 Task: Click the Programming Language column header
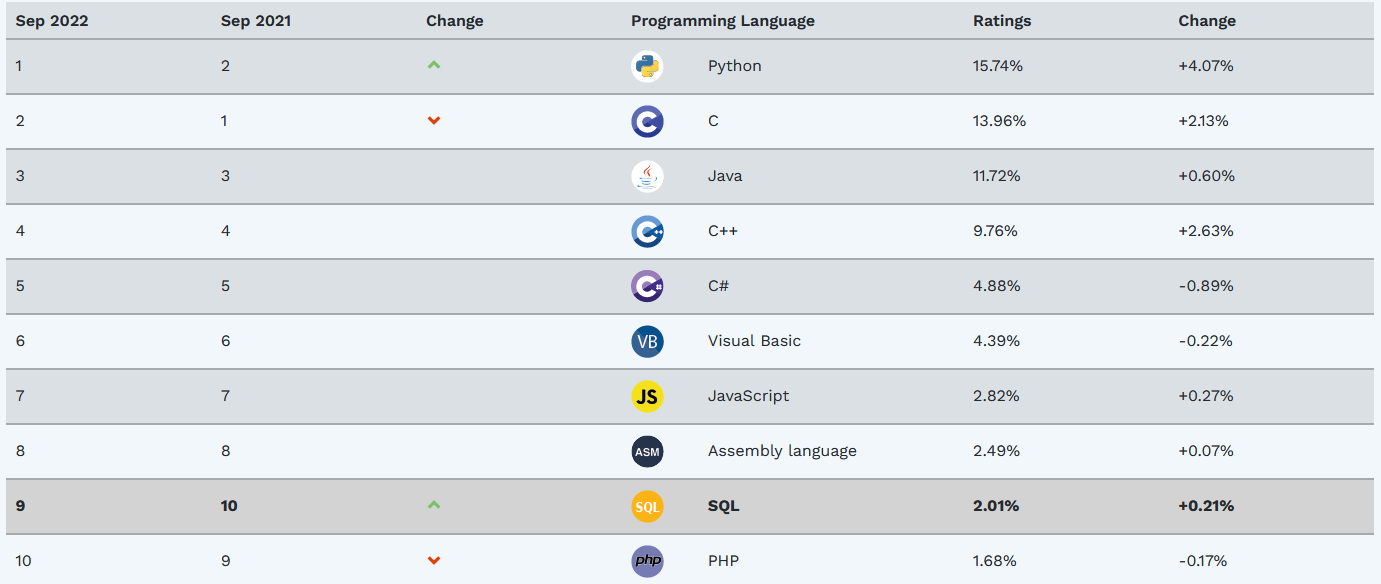pos(722,20)
